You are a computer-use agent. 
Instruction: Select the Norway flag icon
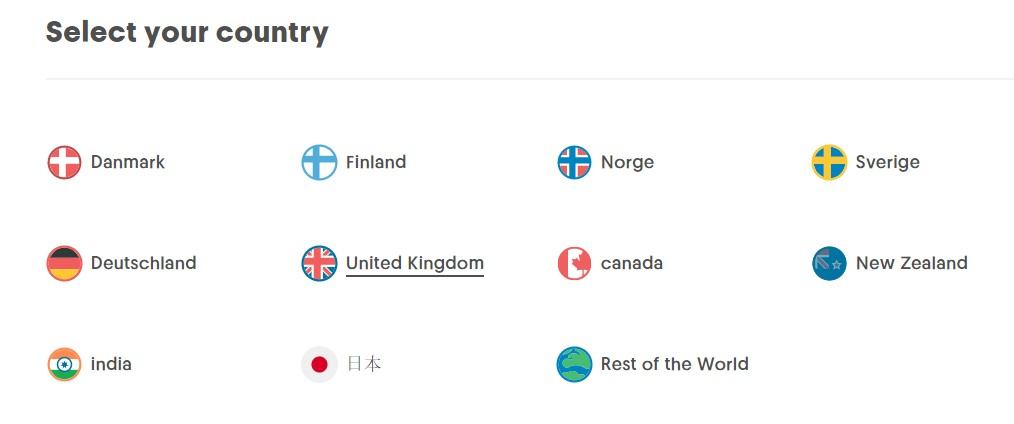(574, 162)
